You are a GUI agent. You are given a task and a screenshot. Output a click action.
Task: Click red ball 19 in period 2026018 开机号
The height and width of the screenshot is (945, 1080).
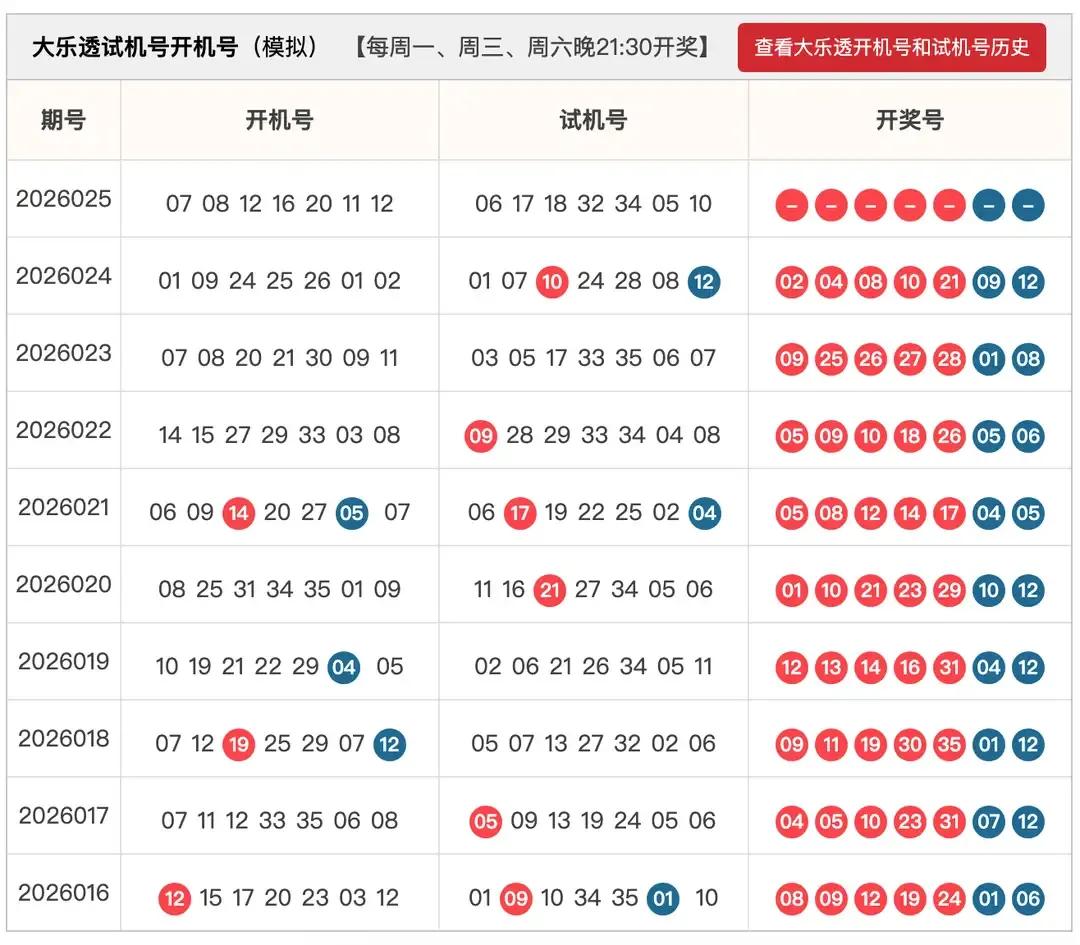click(238, 744)
